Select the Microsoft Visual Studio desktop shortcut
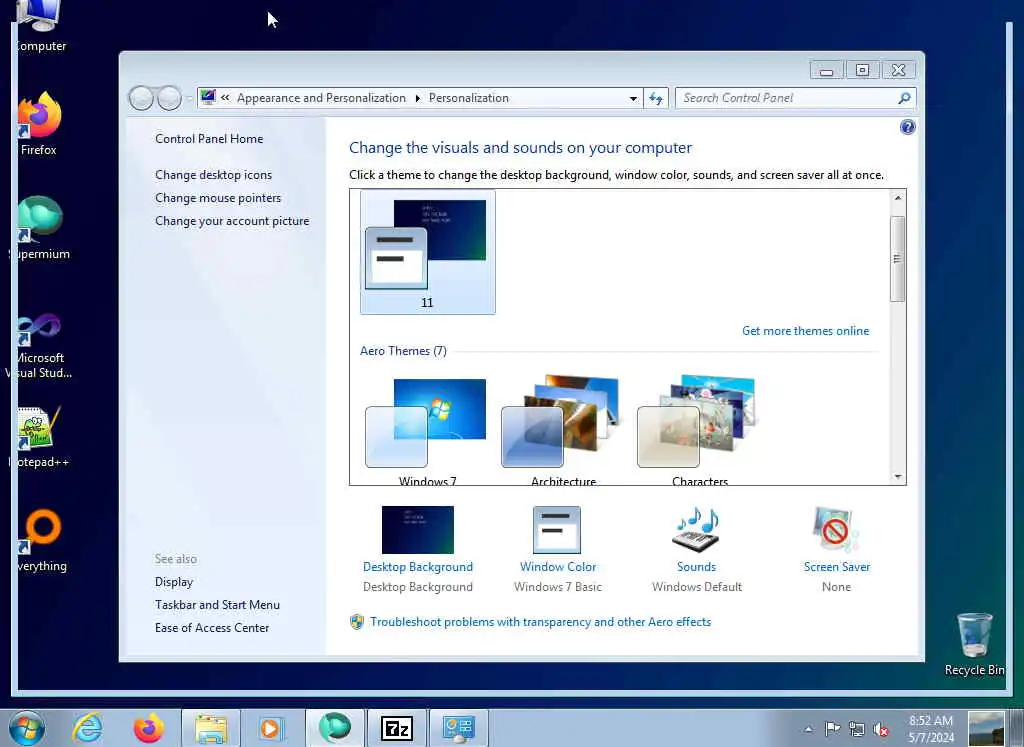Screen dimensions: 1024x747 pyautogui.click(x=39, y=346)
